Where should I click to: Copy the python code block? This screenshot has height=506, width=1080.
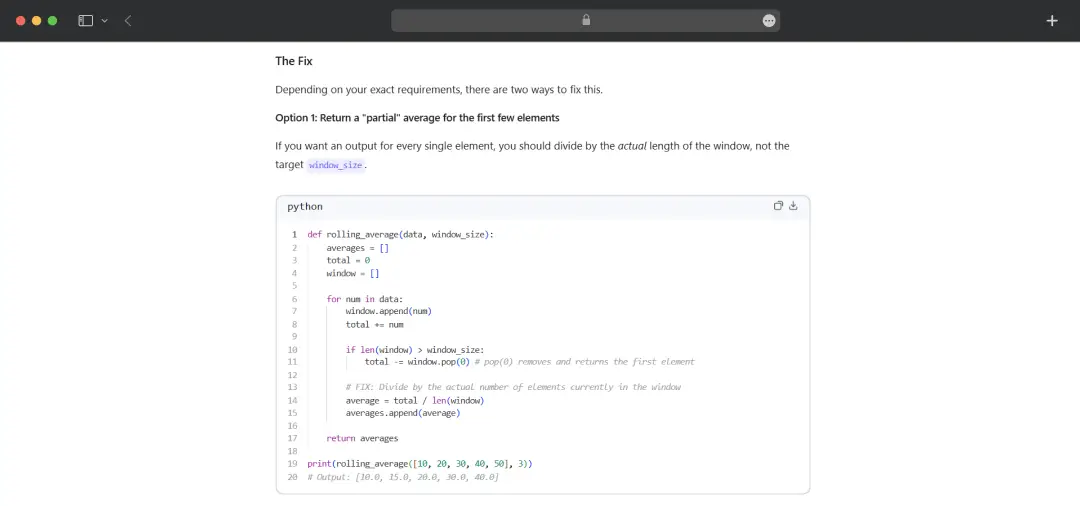pos(778,206)
